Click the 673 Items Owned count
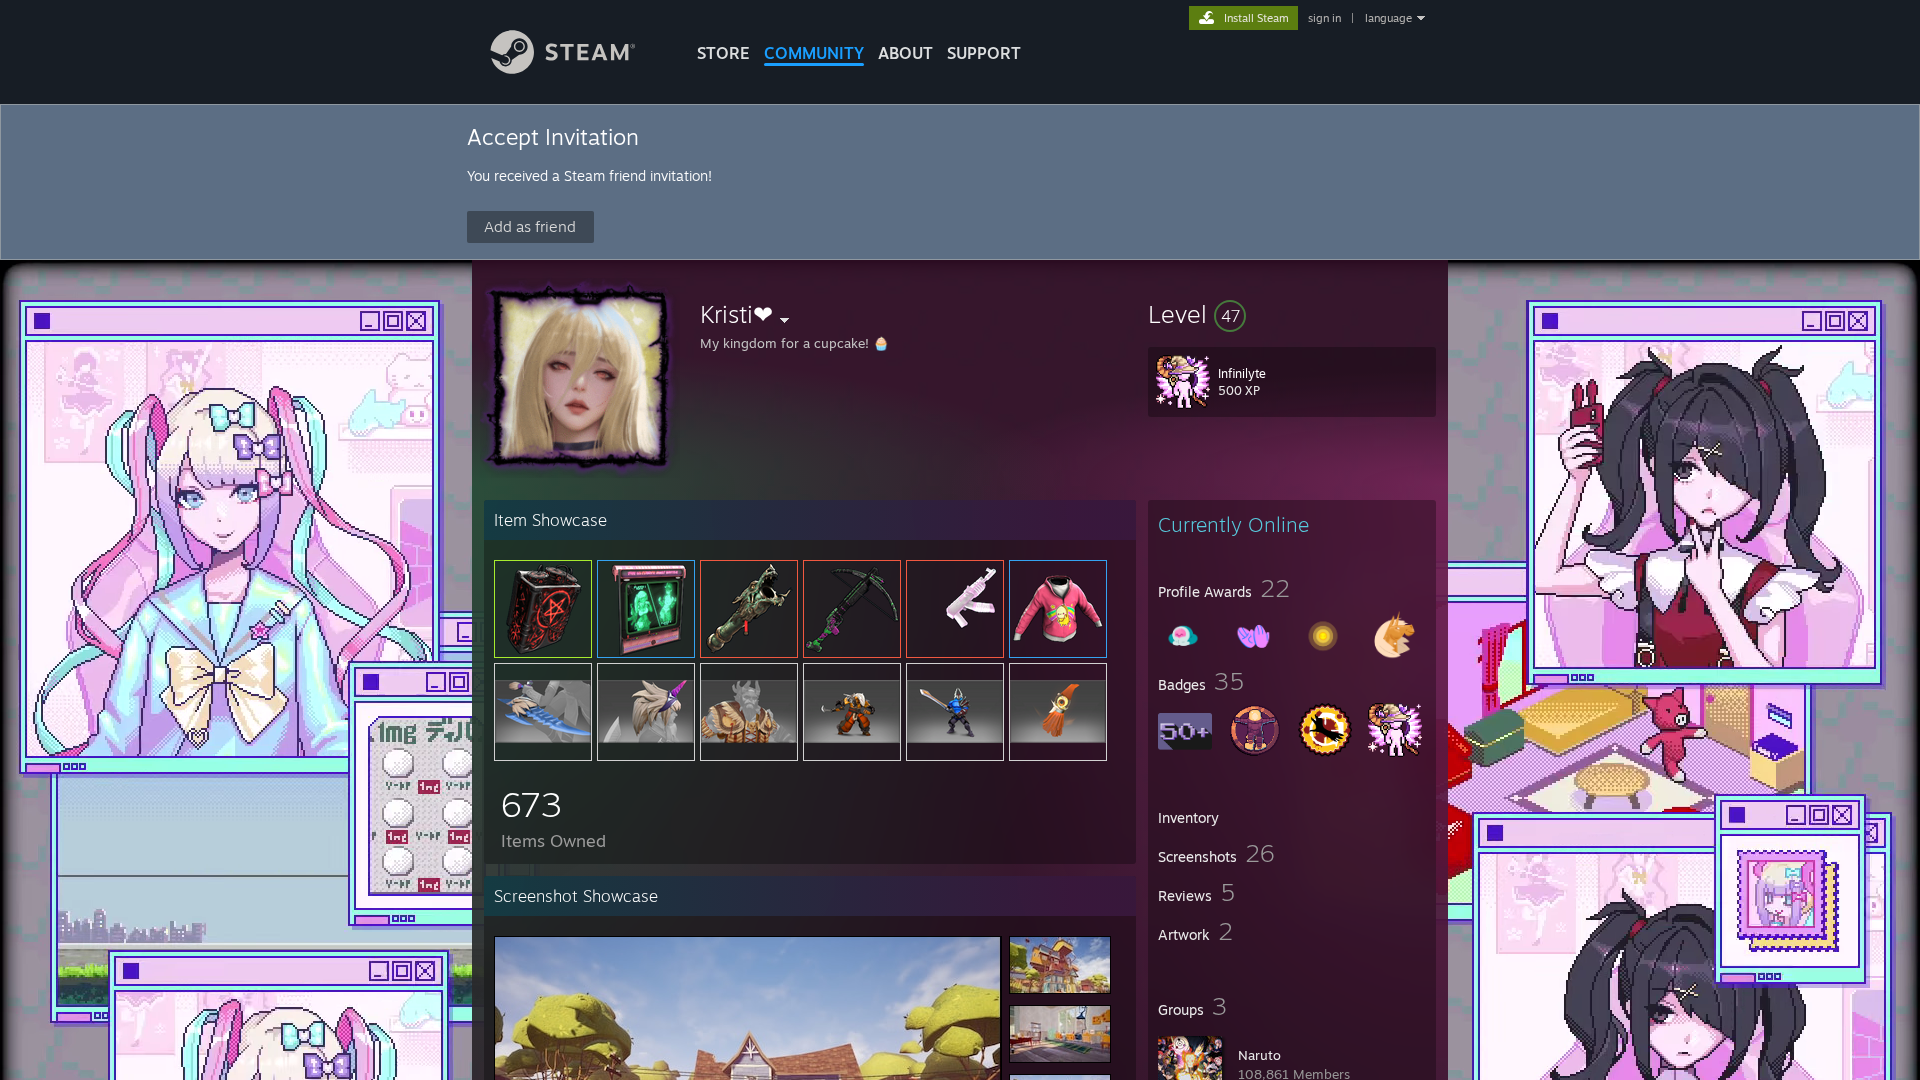Viewport: 1920px width, 1080px height. 553,820
